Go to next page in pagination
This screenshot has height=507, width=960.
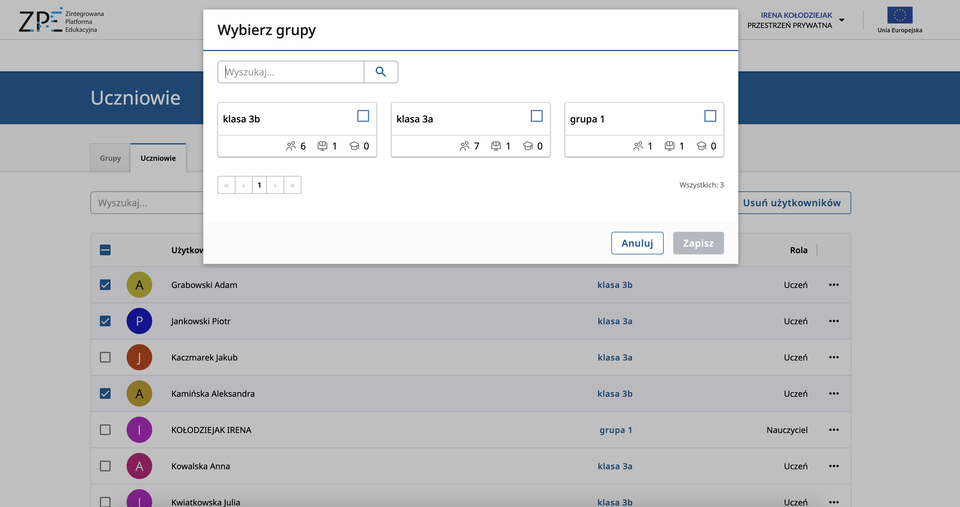tap(275, 185)
